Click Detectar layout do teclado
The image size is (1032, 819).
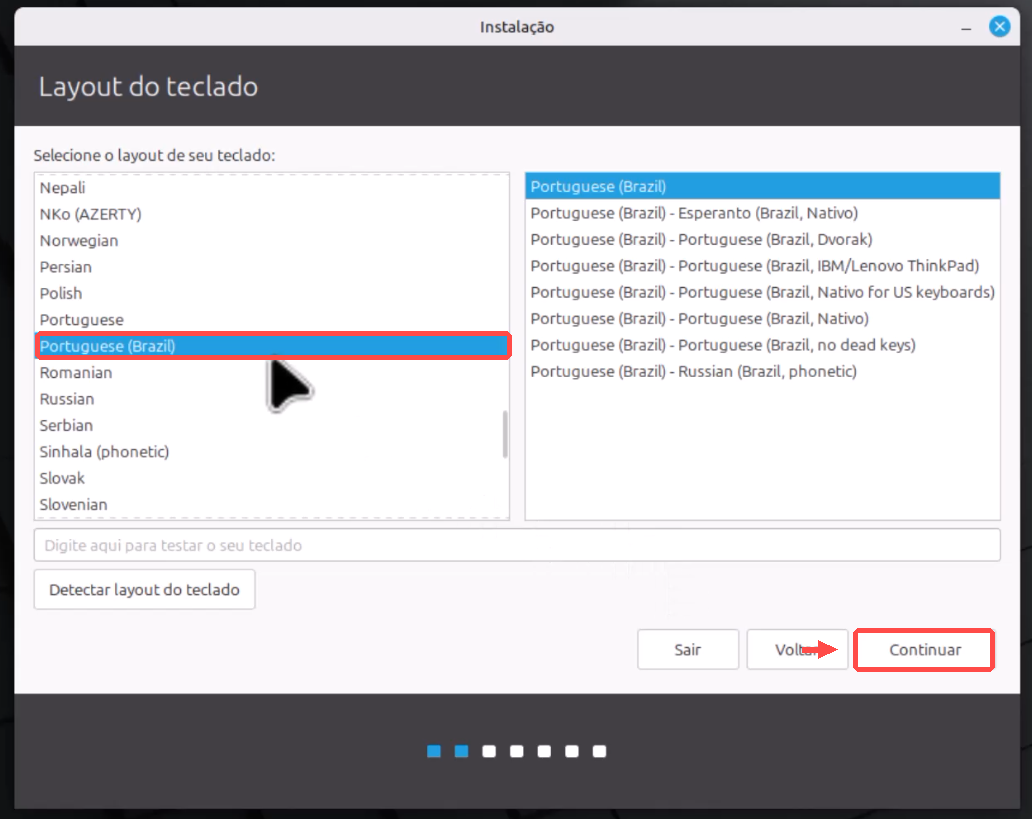click(x=144, y=589)
